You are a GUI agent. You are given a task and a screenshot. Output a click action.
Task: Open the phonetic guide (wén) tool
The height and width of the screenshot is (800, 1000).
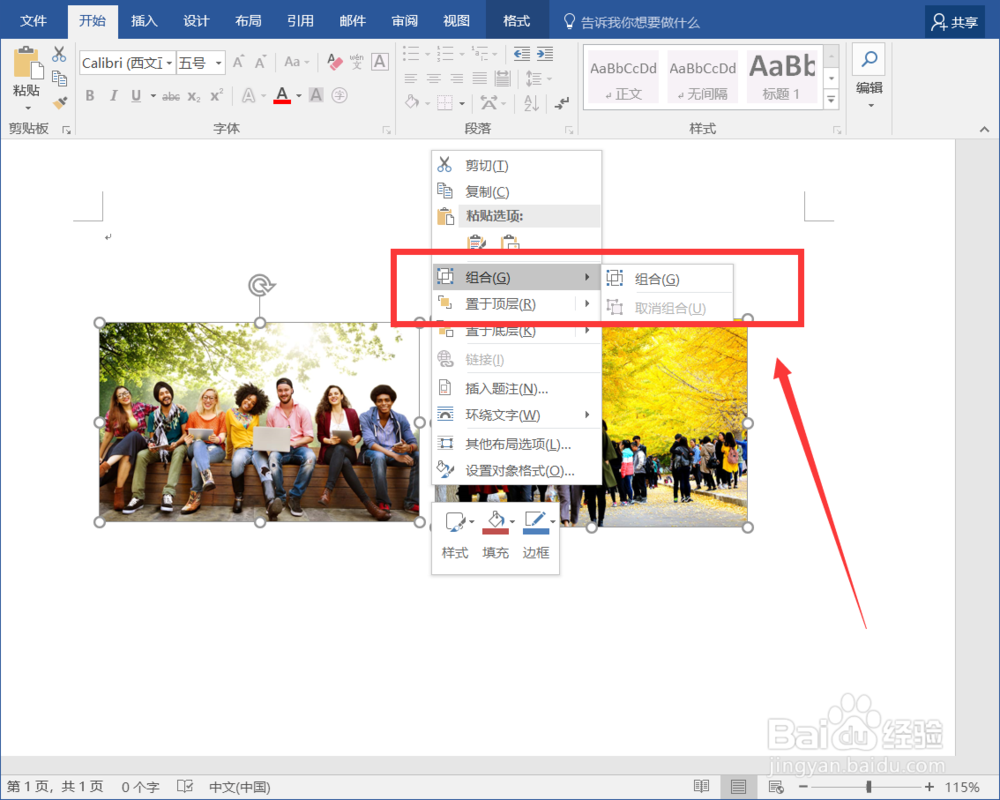click(357, 62)
